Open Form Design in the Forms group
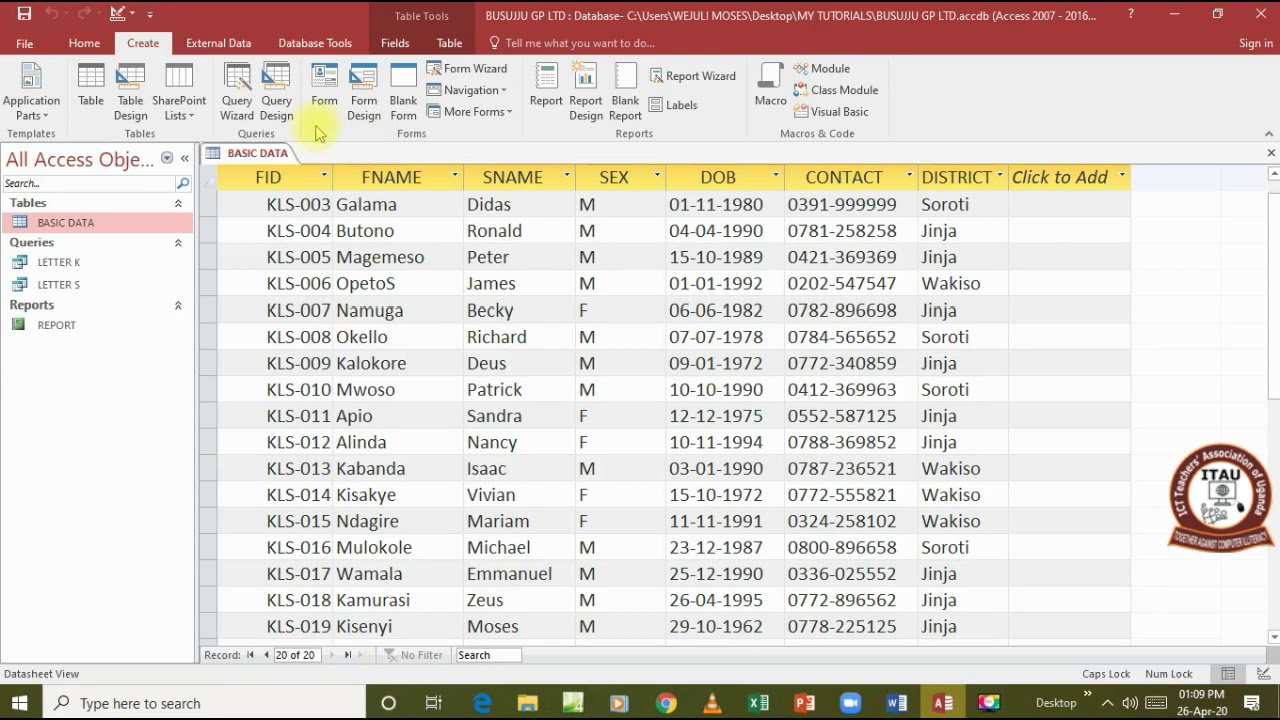The width and height of the screenshot is (1280, 720). pos(364,92)
